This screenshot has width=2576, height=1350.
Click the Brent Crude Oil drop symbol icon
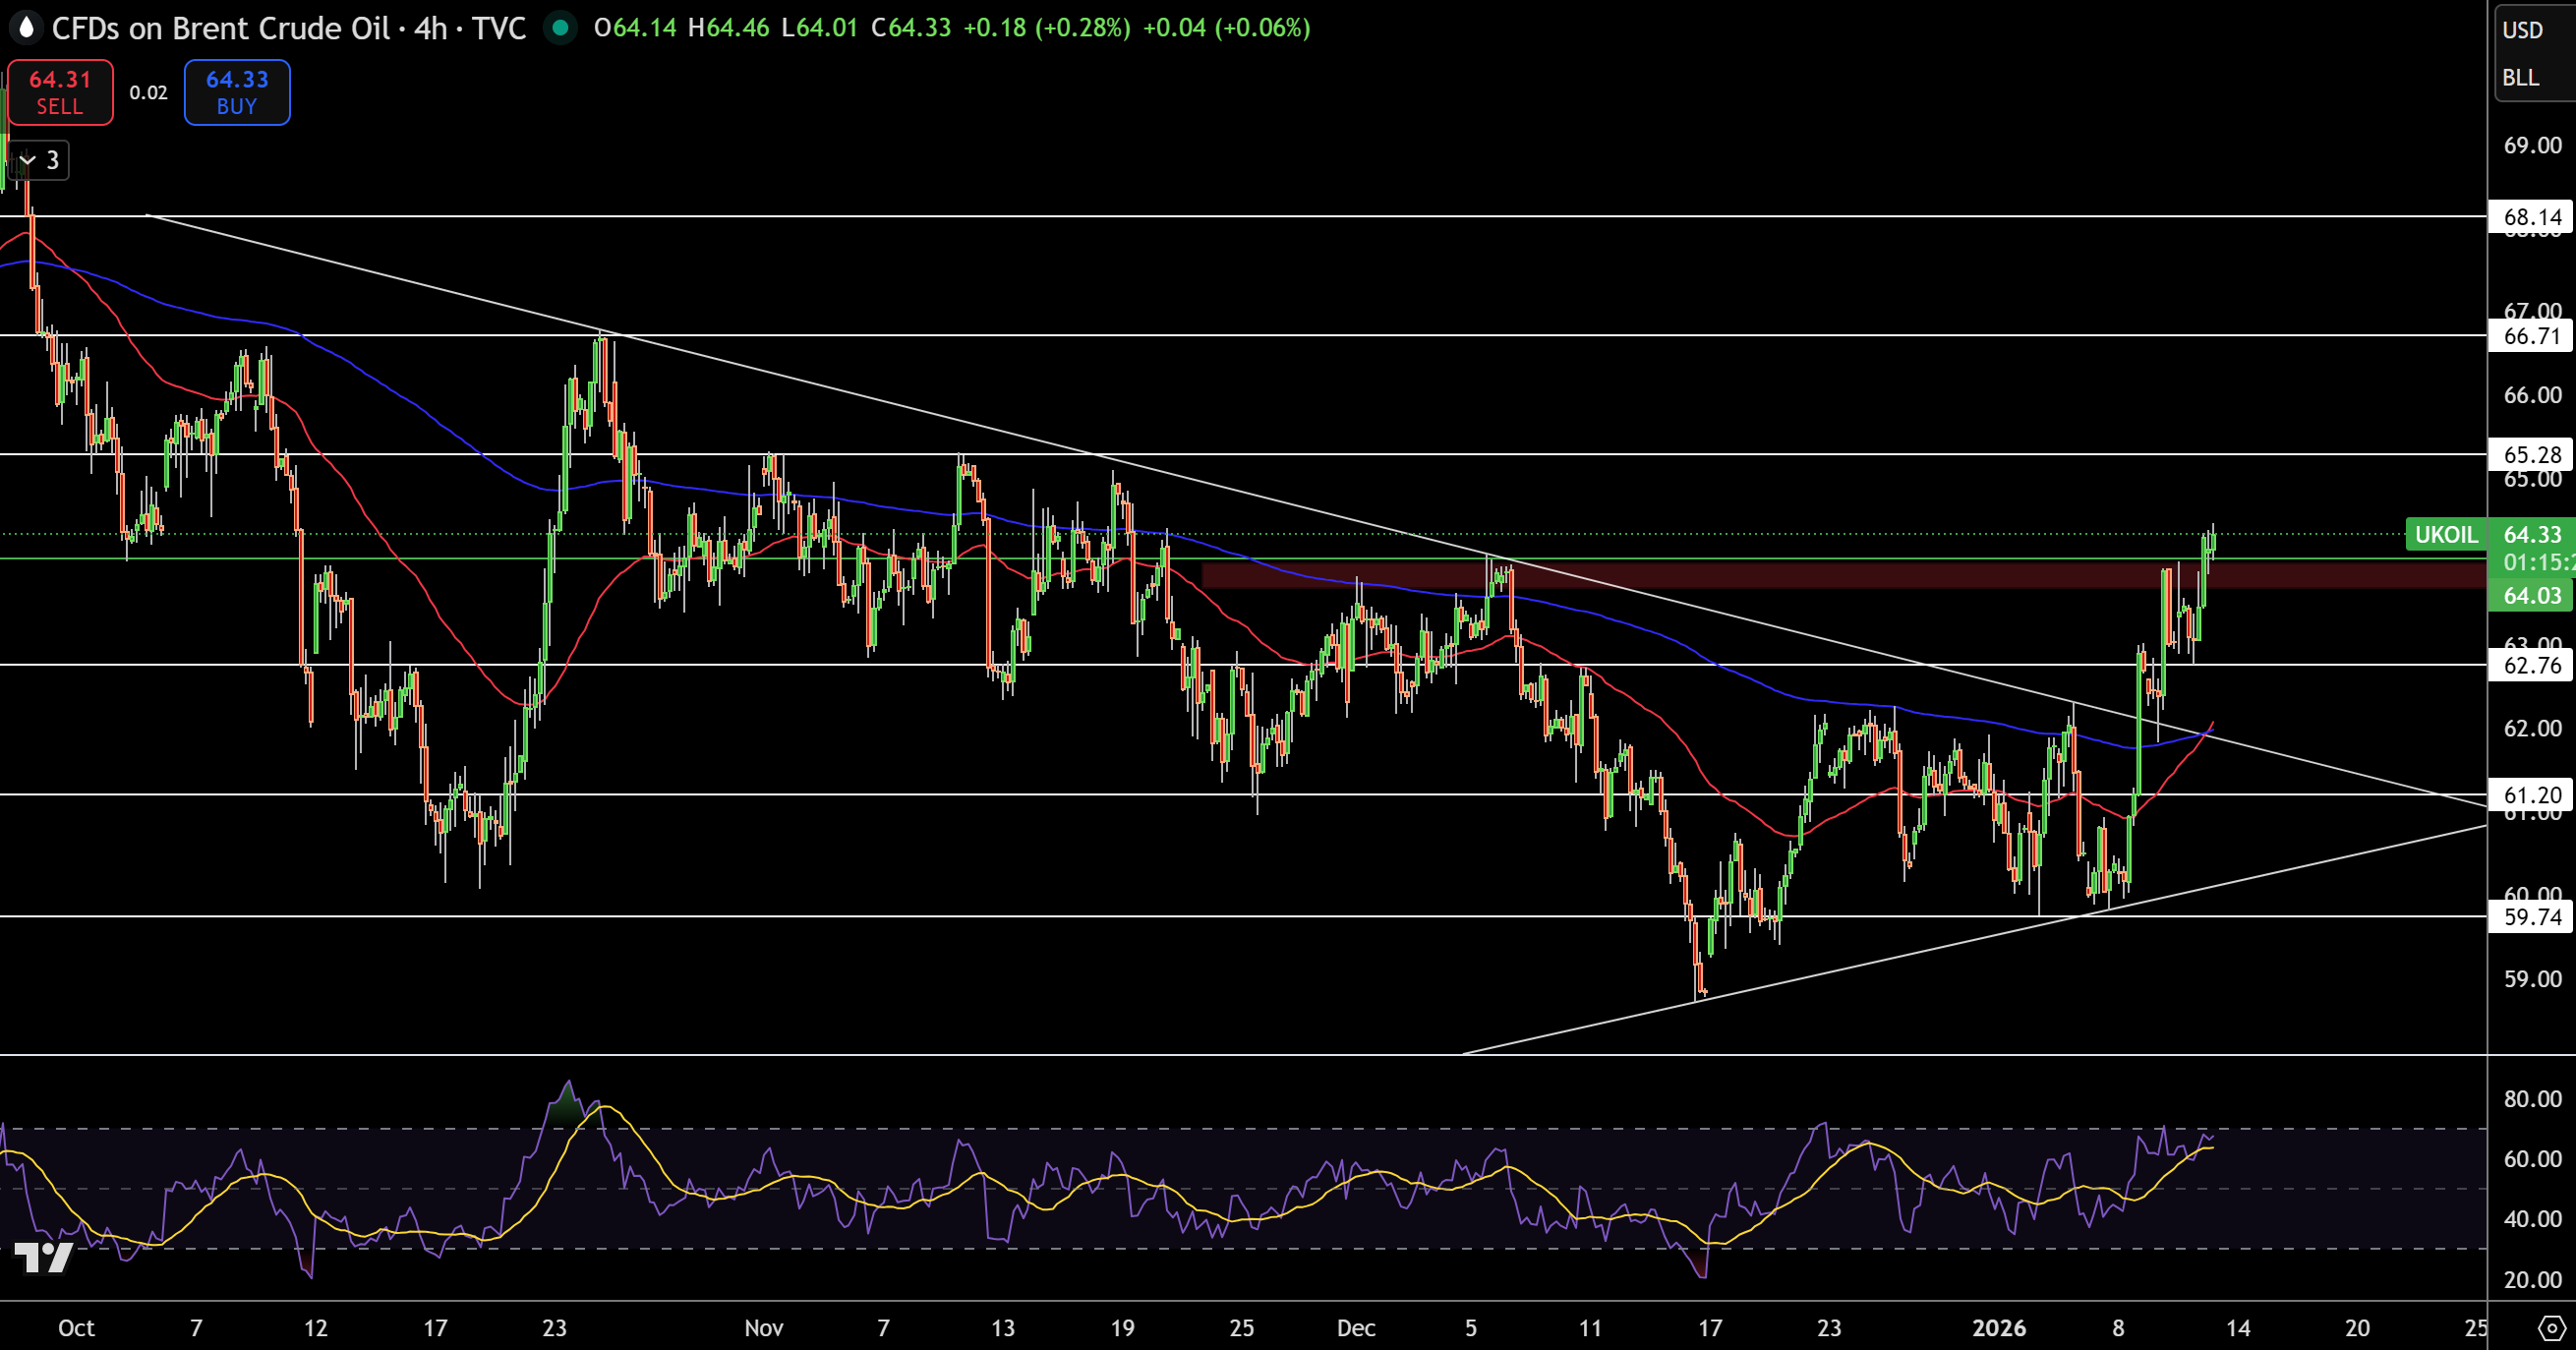coord(27,28)
